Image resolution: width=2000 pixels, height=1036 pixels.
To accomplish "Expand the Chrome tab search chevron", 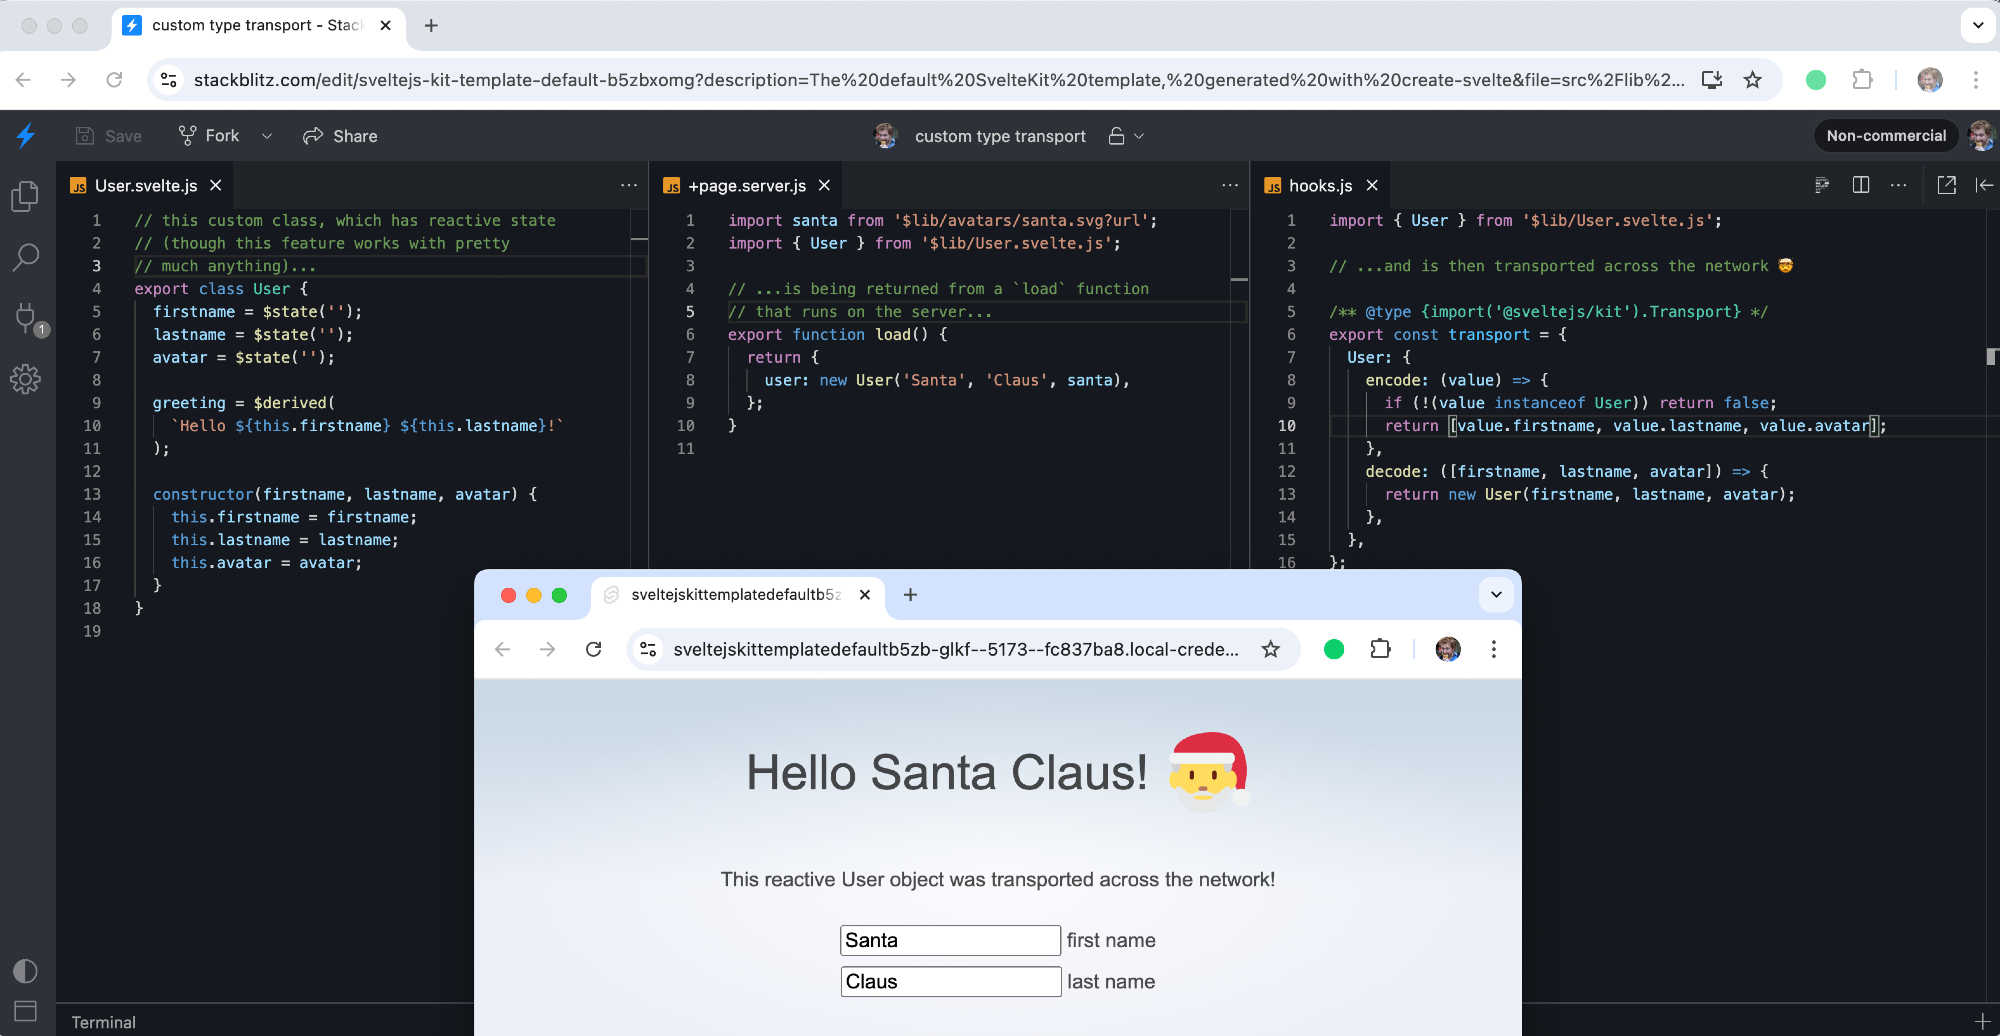I will coord(1978,25).
